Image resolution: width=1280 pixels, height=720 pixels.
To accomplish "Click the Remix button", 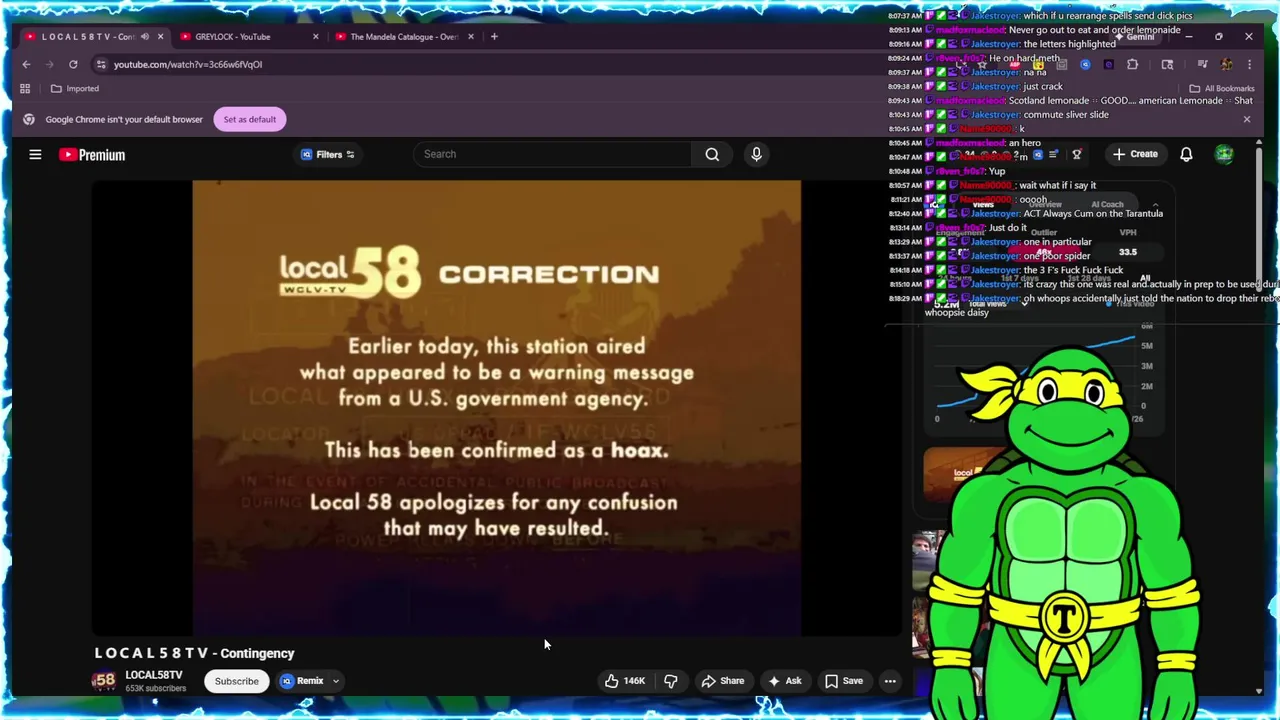I will (302, 681).
